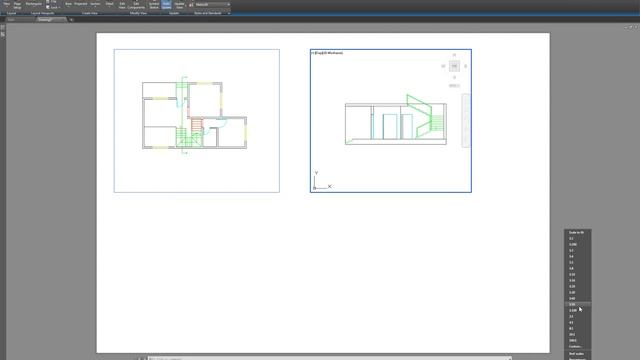This screenshot has height=360, width=640.
Task: Click the right viewport's view label text
Action: tap(327, 53)
